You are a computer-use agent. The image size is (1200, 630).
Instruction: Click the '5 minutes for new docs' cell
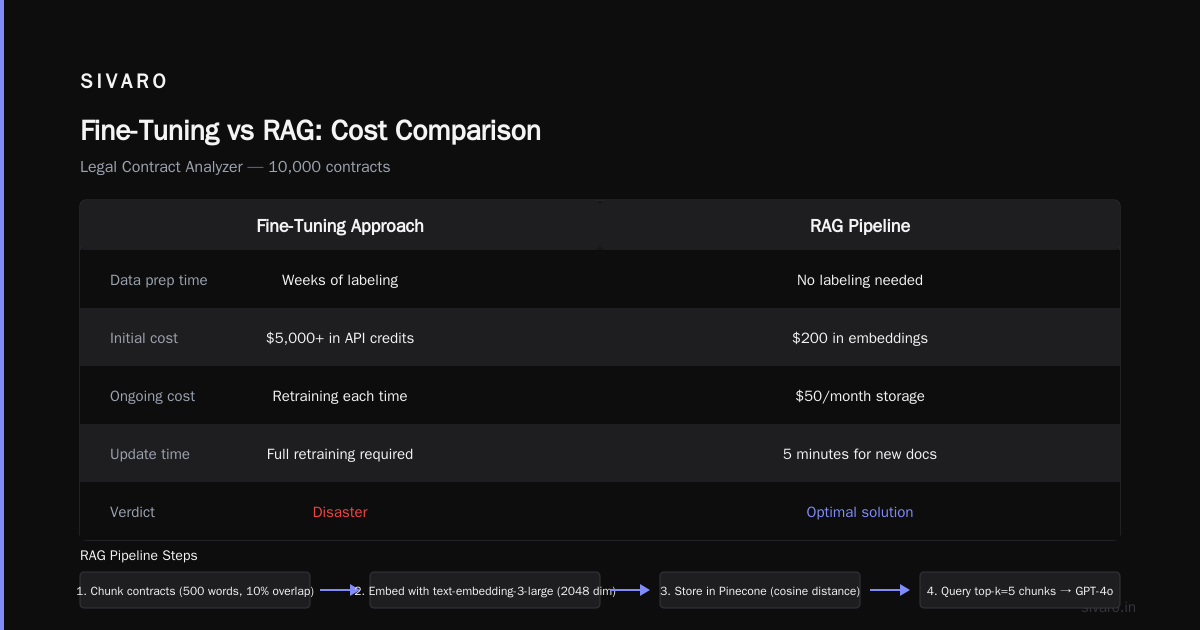(860, 454)
